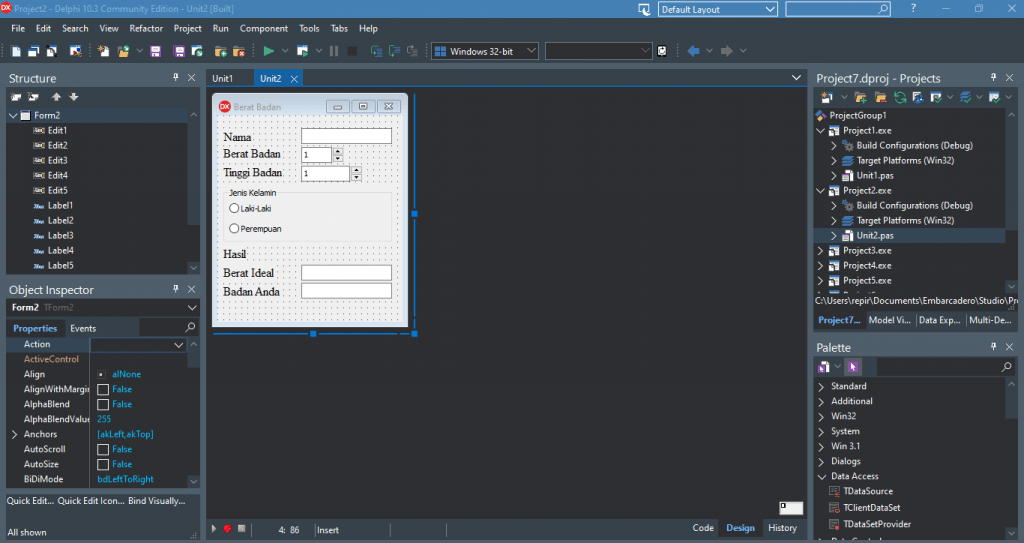Click the Add File to Project icon
This screenshot has height=543, width=1024.
click(221, 51)
